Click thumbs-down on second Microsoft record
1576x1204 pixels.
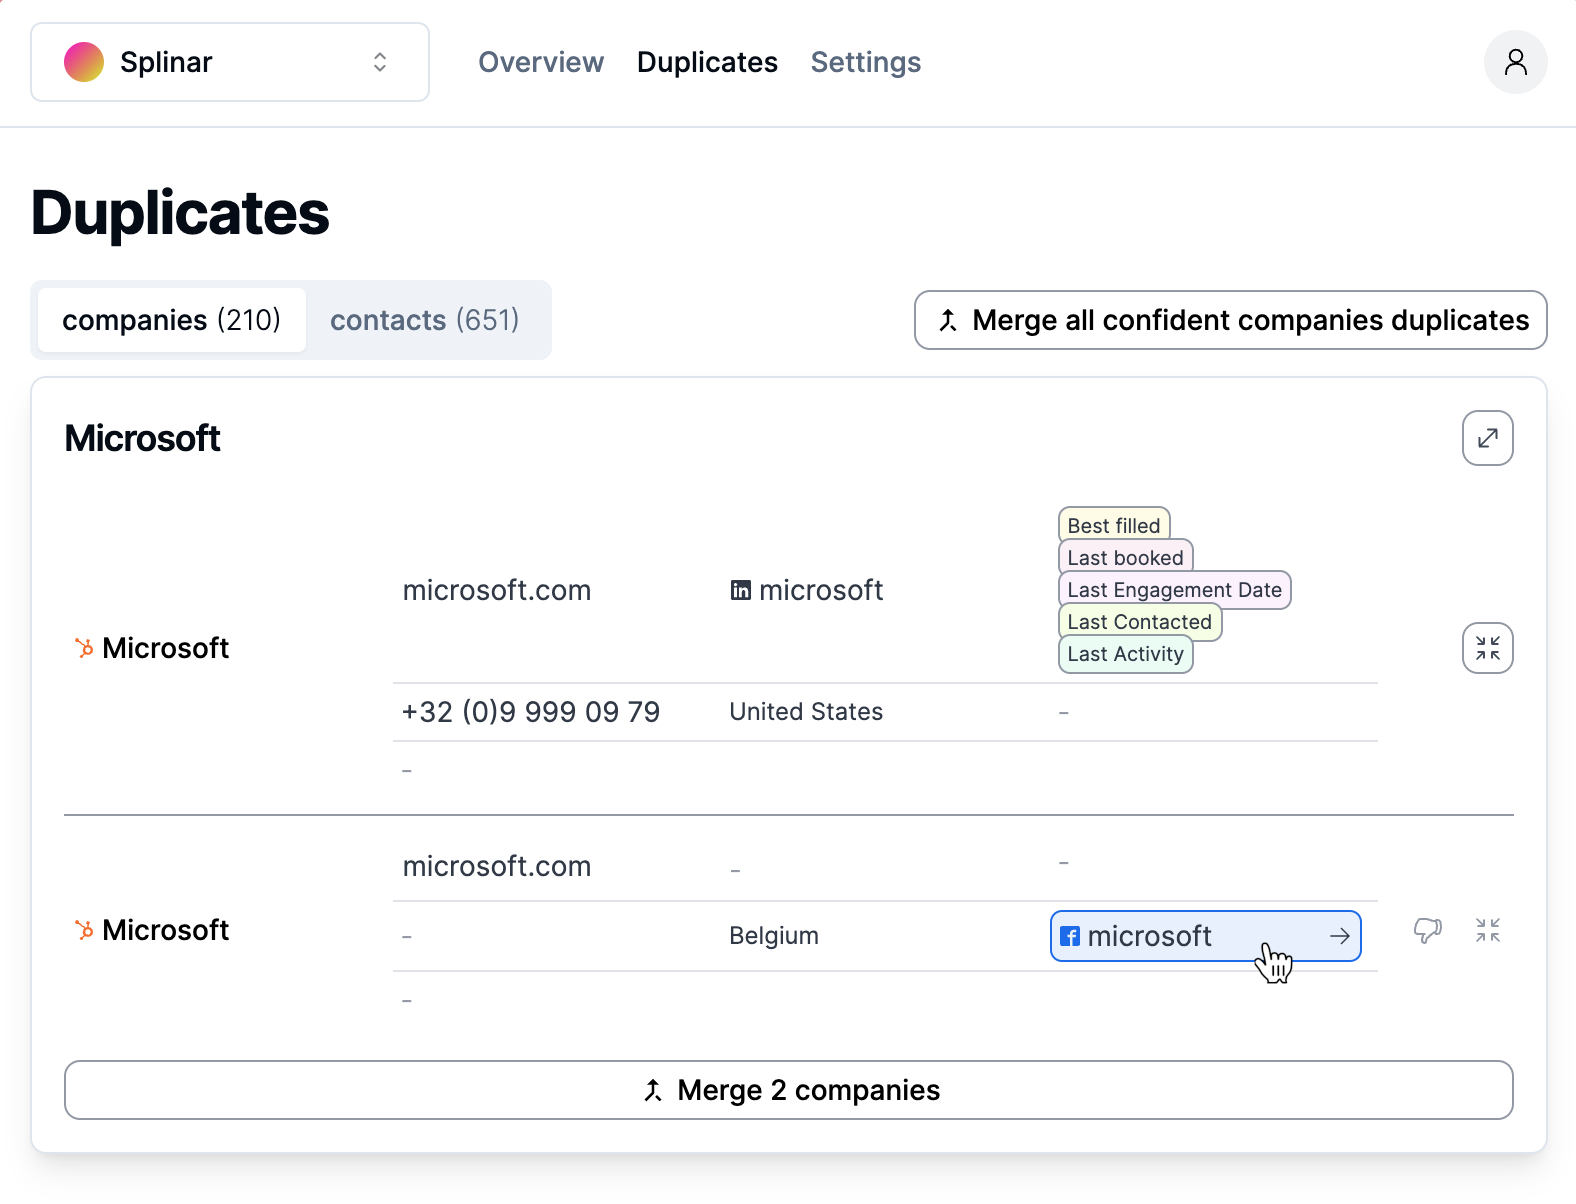(1427, 931)
